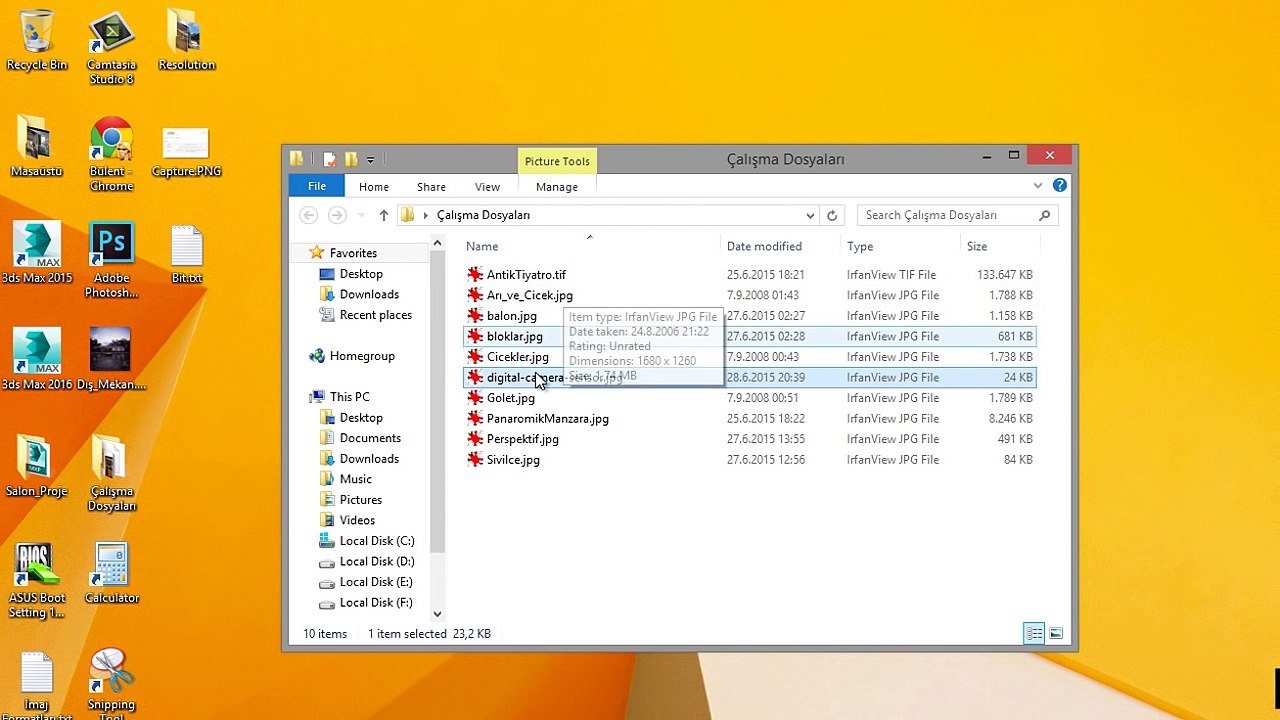This screenshot has width=1280, height=720.
Task: Refresh the Çalışma Dosyaları folder view
Action: [x=832, y=215]
